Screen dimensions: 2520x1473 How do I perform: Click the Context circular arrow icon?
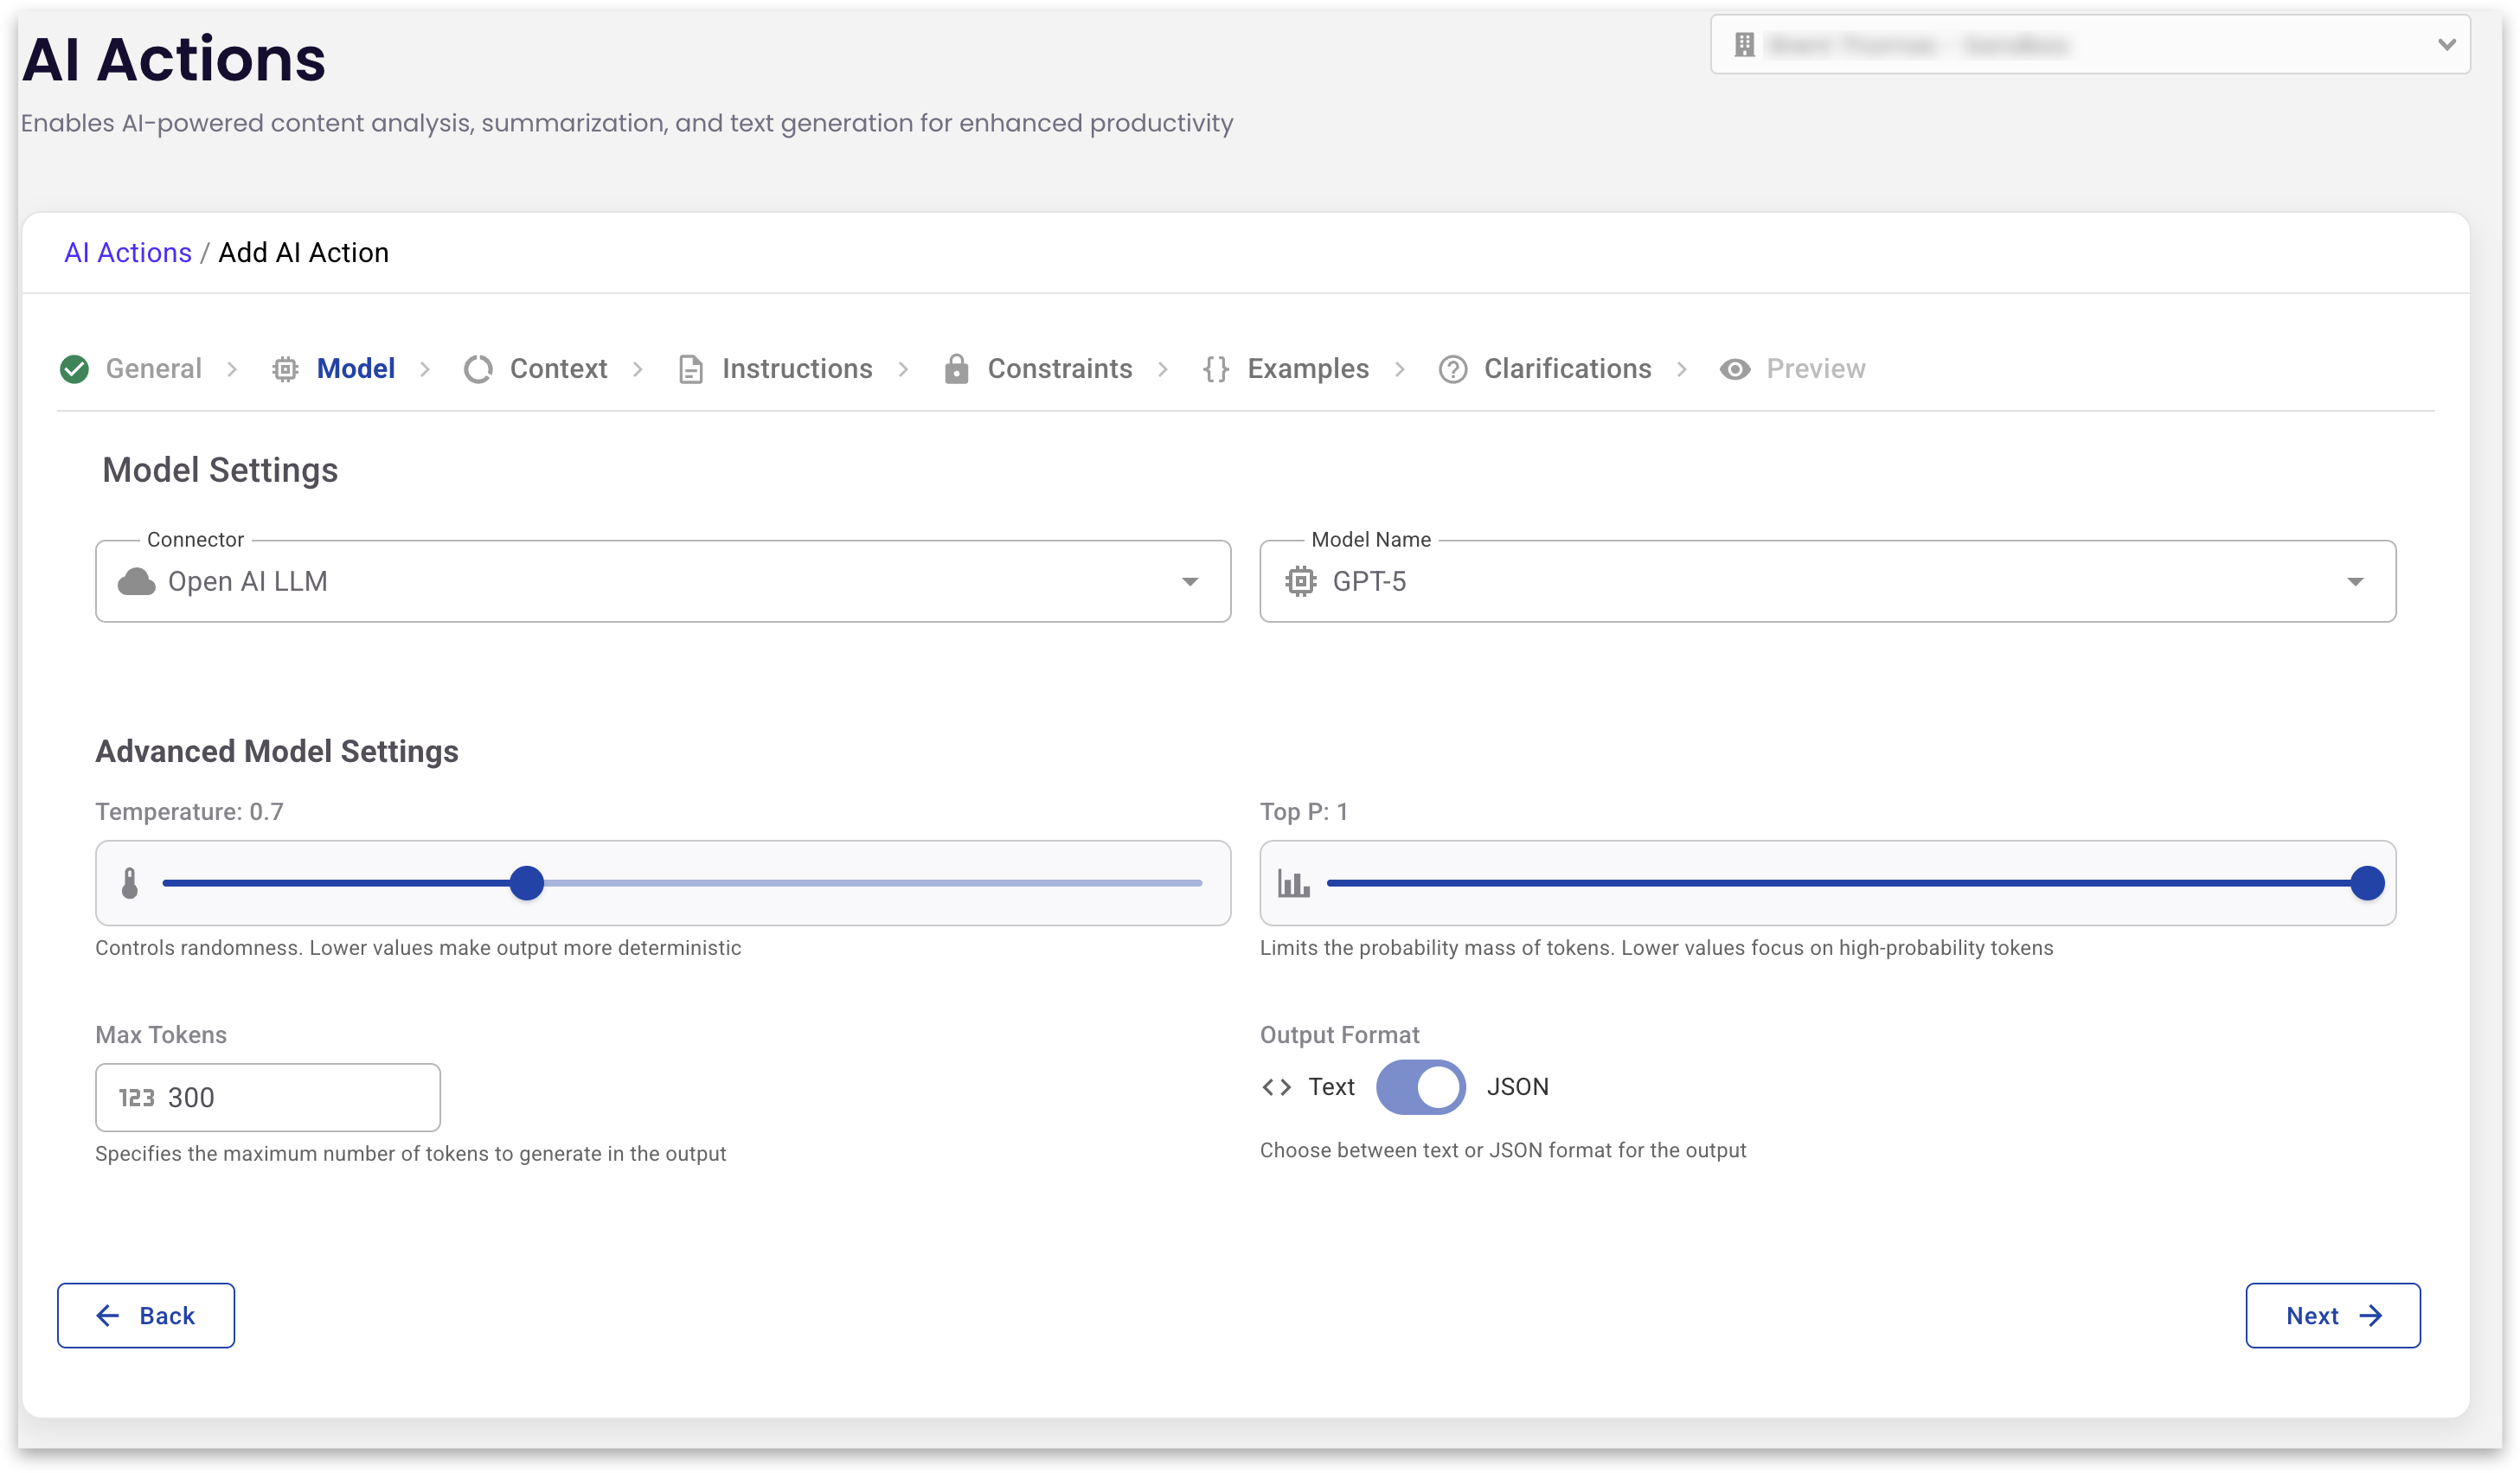click(478, 369)
